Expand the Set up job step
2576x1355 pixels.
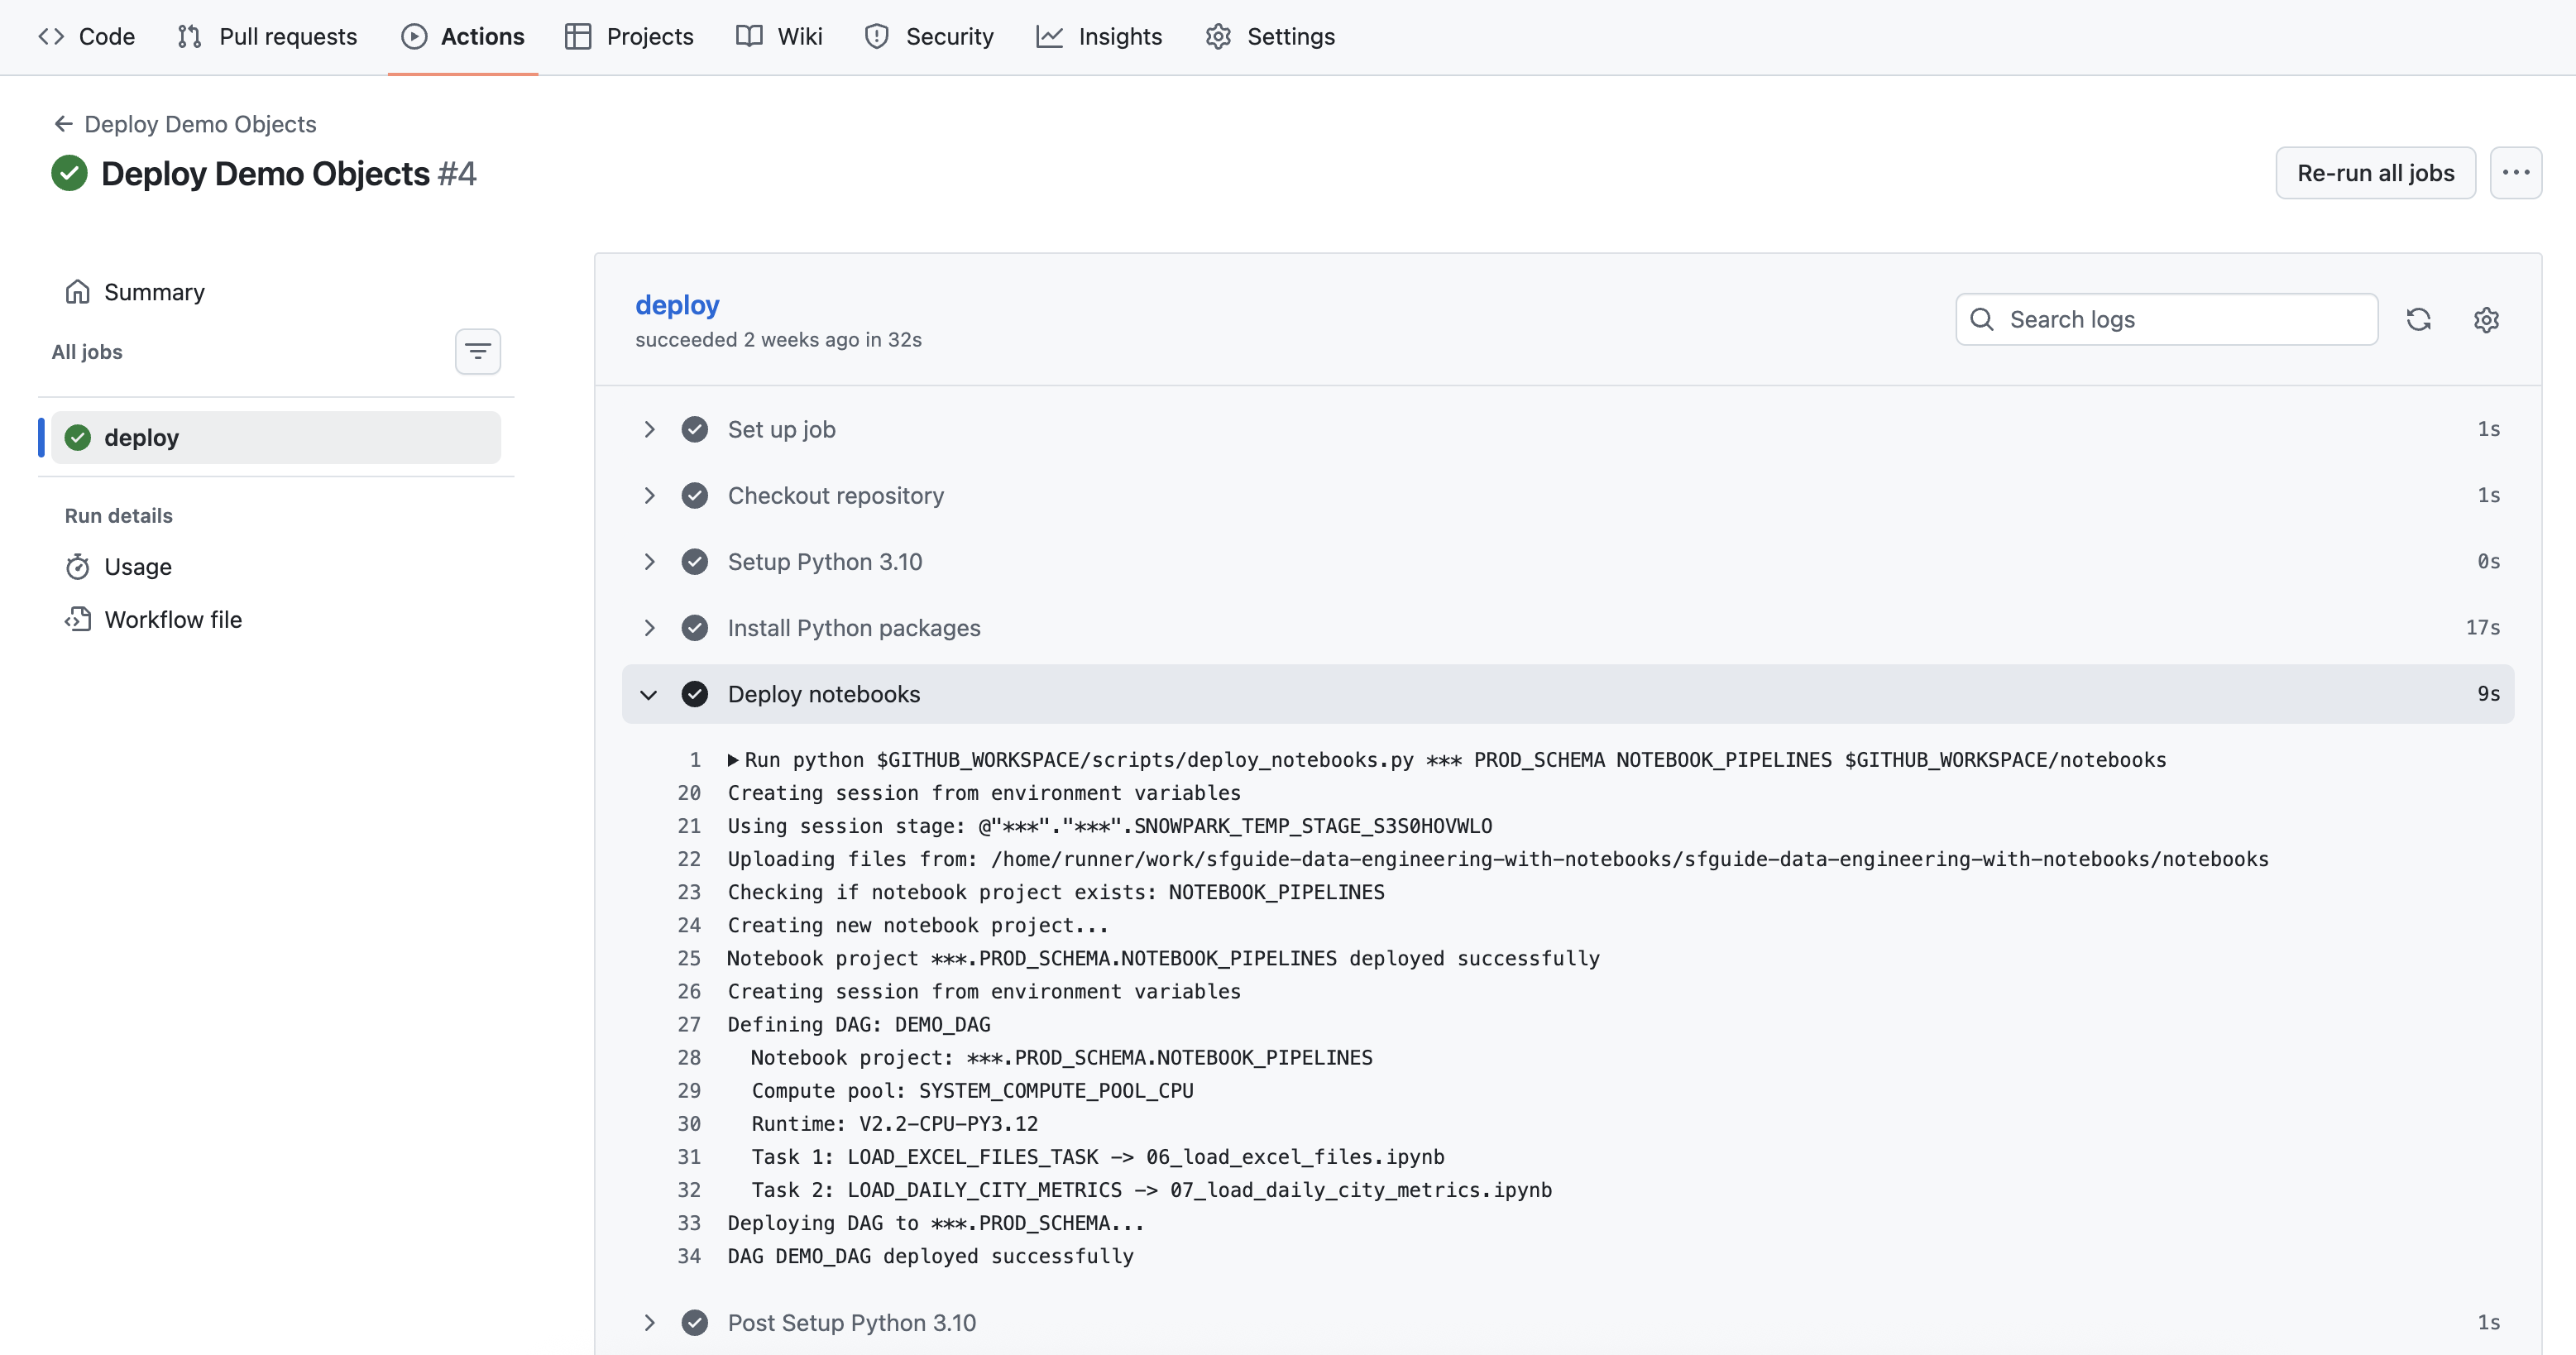(x=1567, y=429)
